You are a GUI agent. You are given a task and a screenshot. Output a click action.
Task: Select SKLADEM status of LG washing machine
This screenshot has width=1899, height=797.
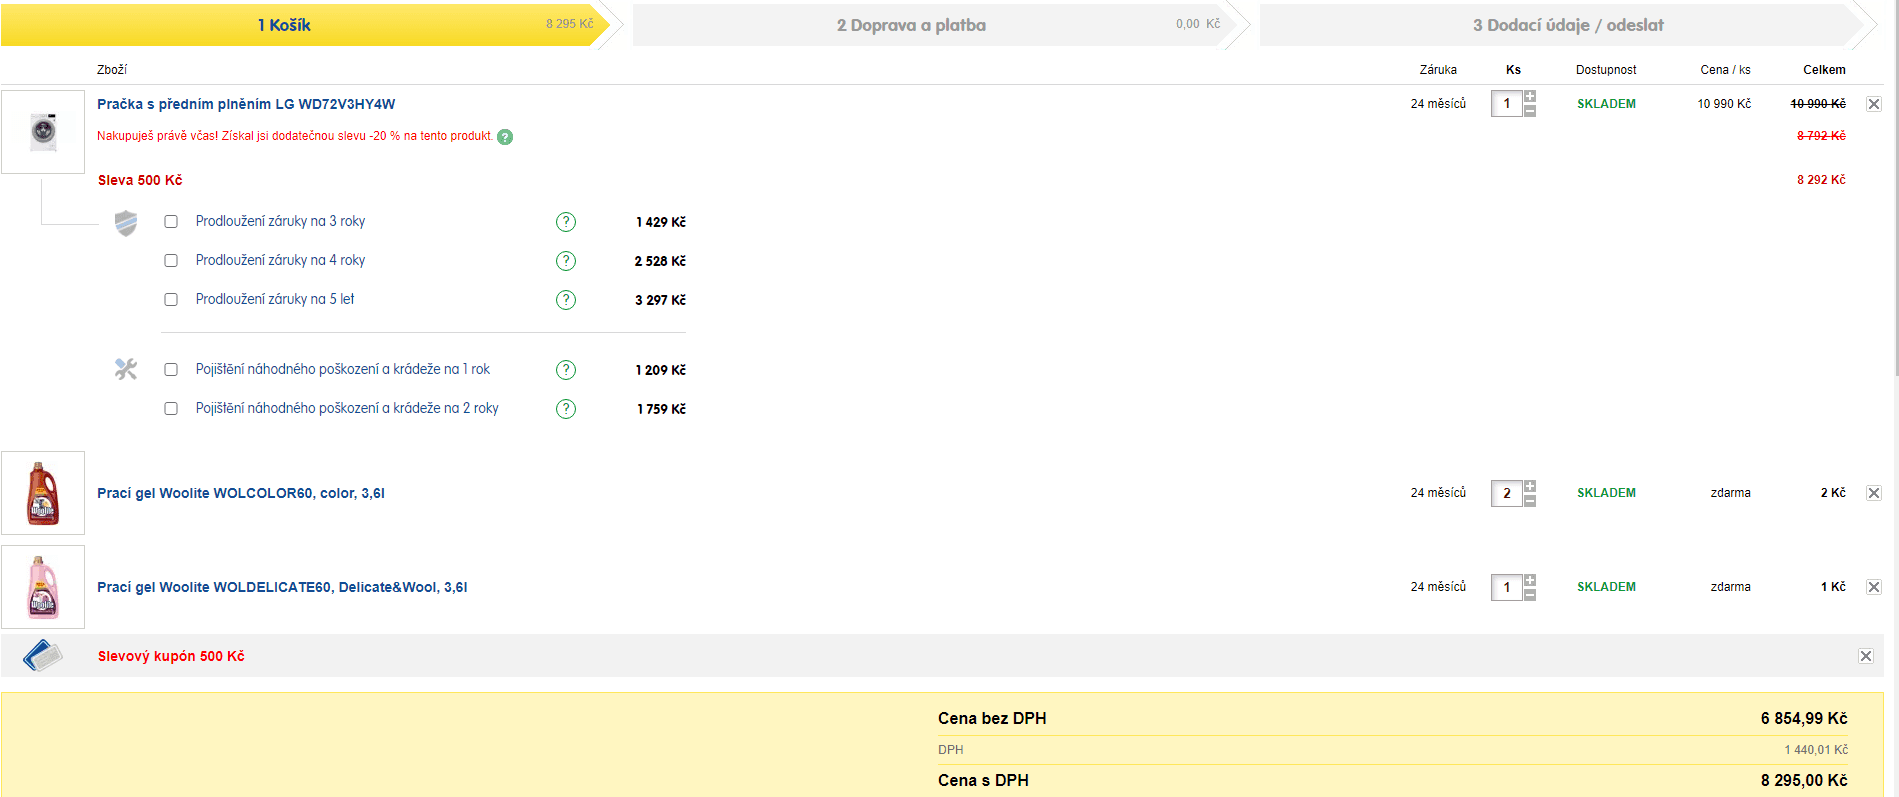click(x=1606, y=104)
